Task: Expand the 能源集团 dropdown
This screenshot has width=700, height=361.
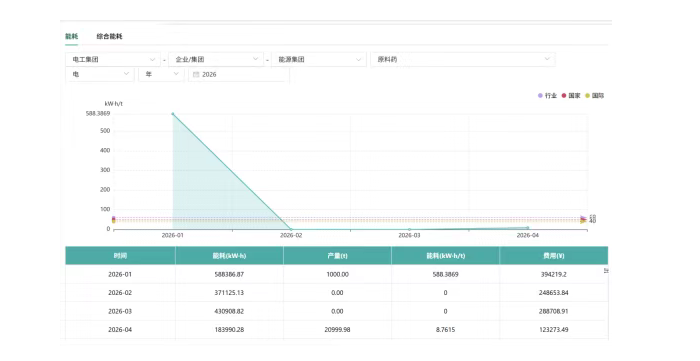Action: [x=319, y=59]
